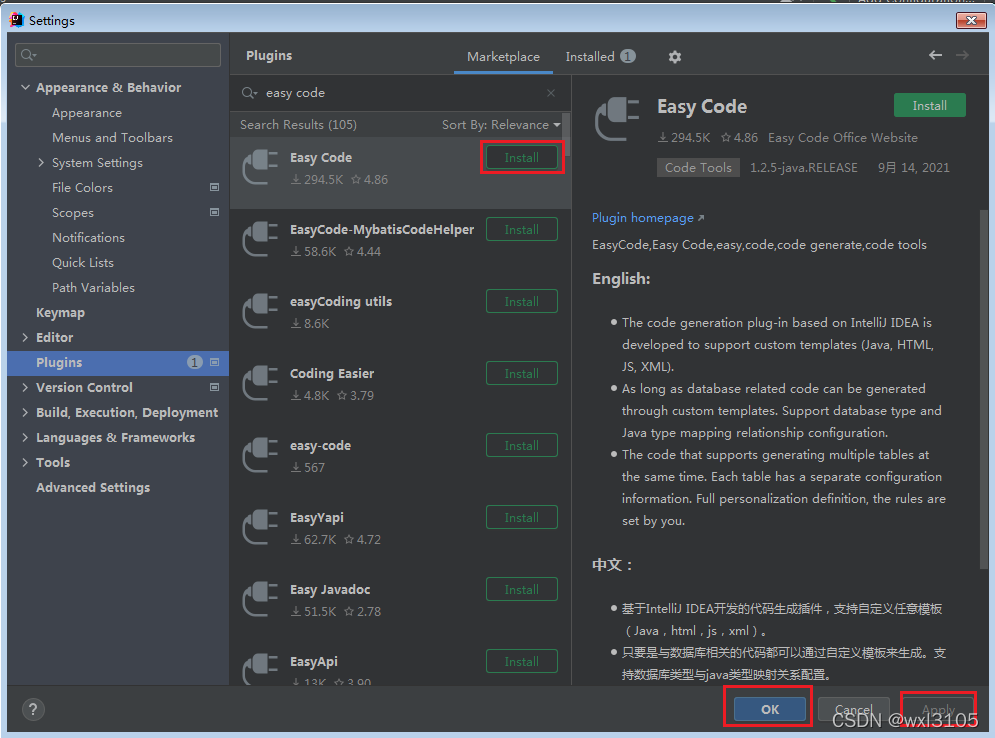Click the plugins gear settings icon

[x=675, y=57]
